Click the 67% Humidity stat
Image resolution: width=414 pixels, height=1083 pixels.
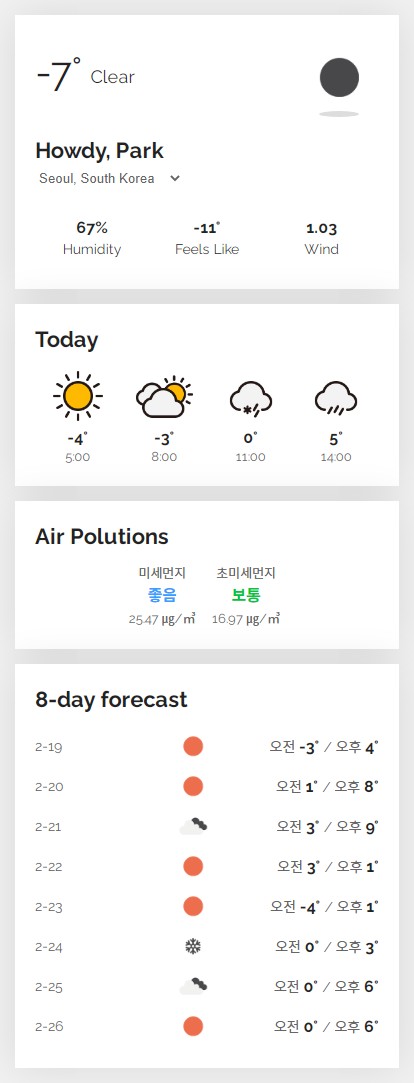tap(92, 238)
